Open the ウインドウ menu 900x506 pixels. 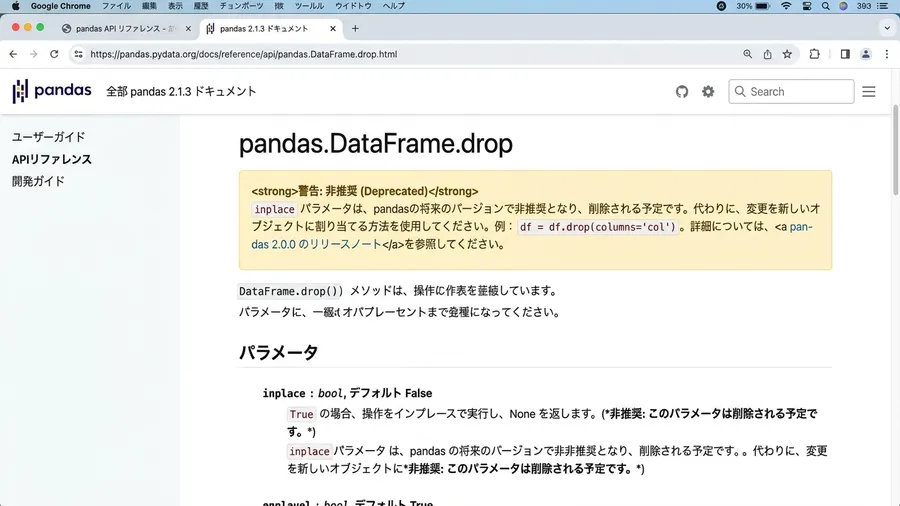[x=353, y=6]
